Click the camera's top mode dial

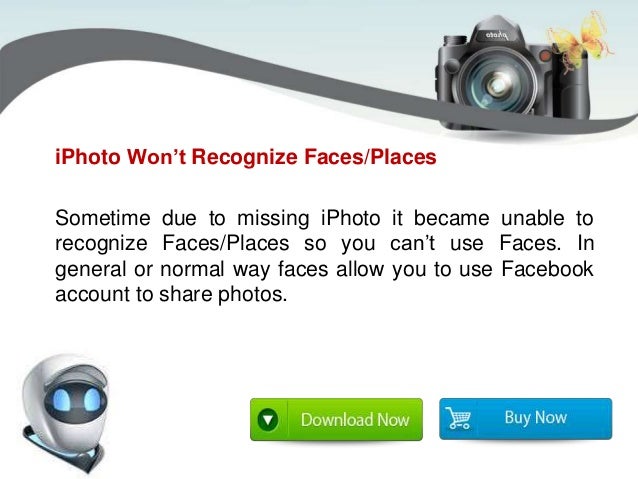(x=454, y=41)
